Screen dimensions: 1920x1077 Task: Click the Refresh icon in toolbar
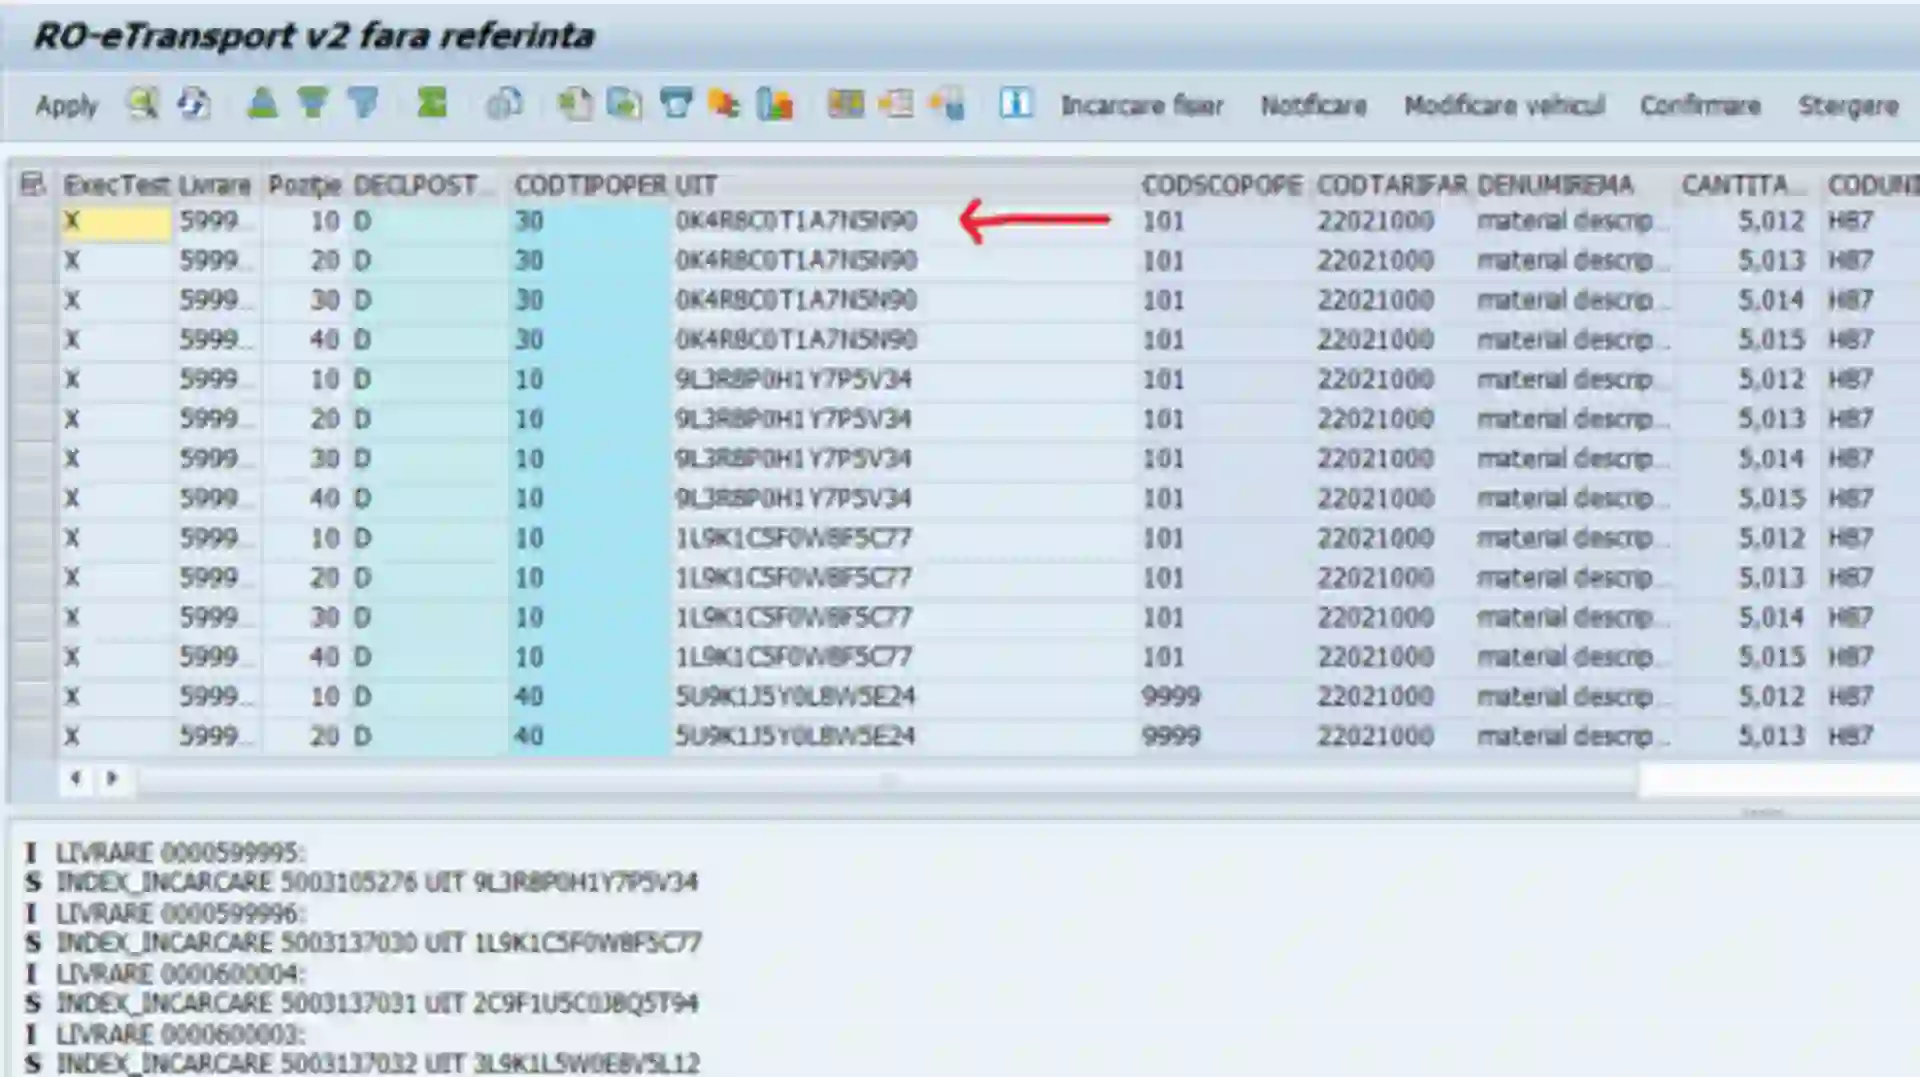194,104
